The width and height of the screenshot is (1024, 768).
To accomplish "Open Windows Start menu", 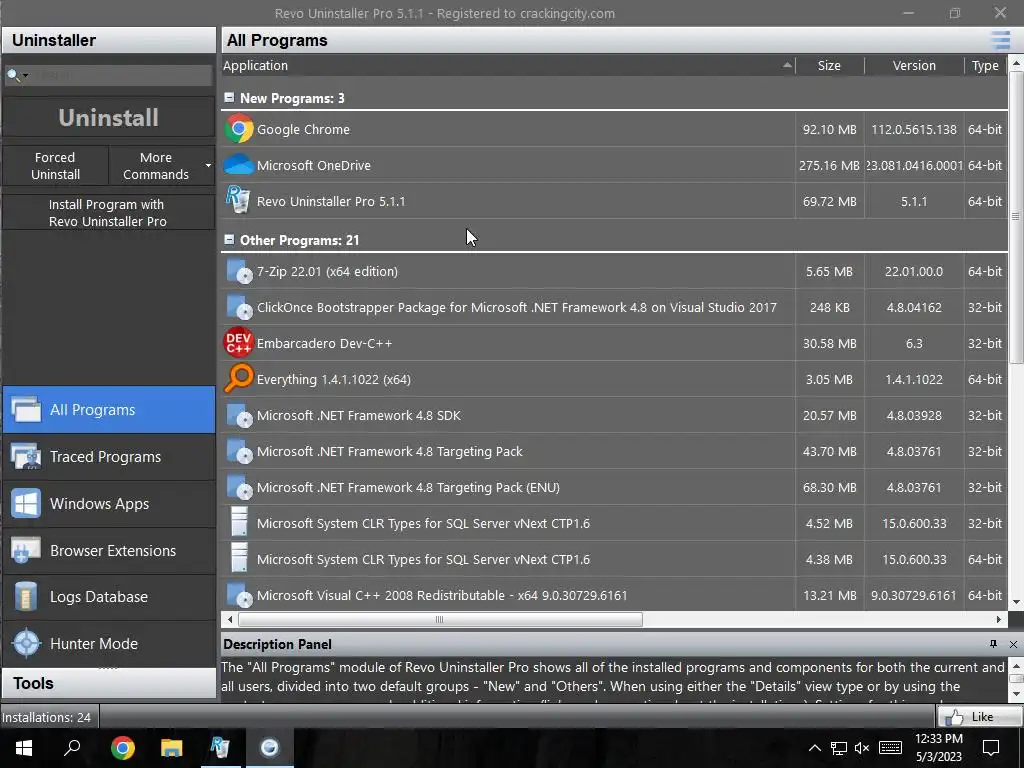I will (24, 748).
